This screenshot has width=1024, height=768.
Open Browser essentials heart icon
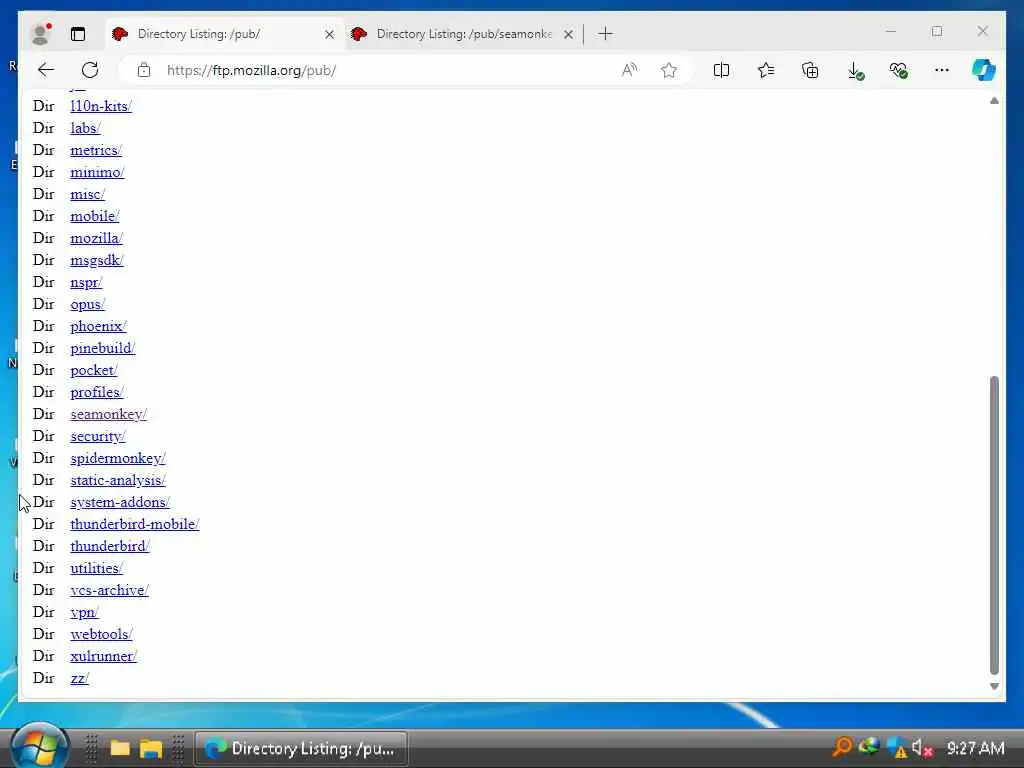(x=899, y=71)
